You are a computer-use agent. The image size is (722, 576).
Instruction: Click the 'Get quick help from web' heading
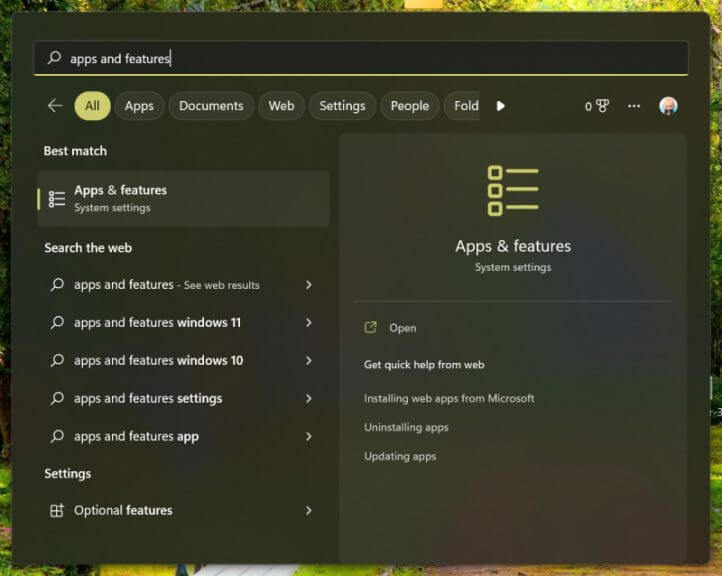(x=424, y=365)
